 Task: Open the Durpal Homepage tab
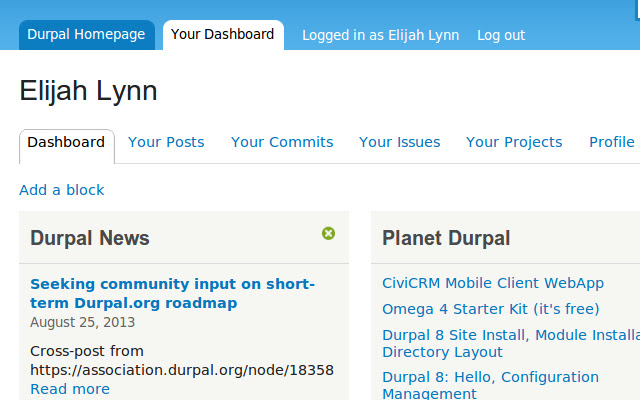pyautogui.click(x=87, y=35)
